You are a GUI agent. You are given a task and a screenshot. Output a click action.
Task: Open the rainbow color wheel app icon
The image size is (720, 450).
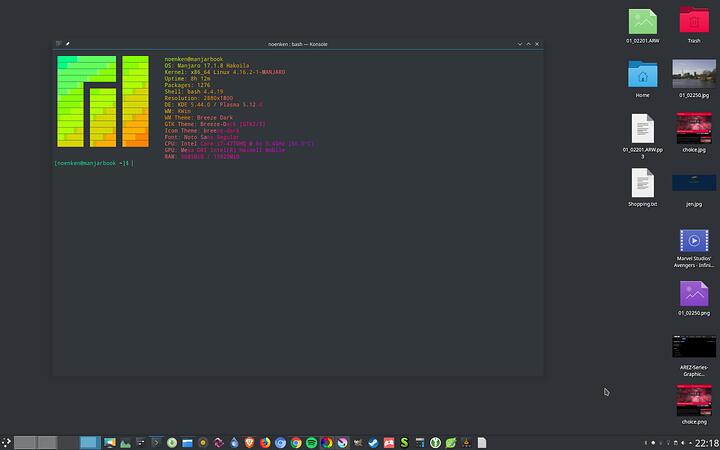pyautogui.click(x=326, y=443)
